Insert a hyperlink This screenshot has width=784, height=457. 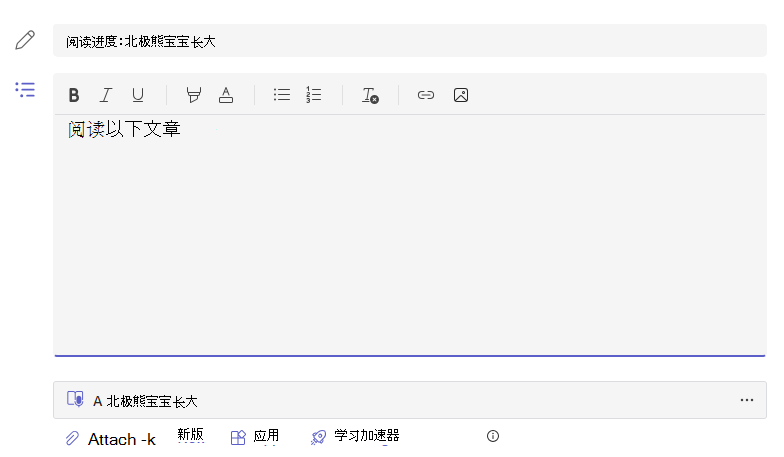pos(426,95)
